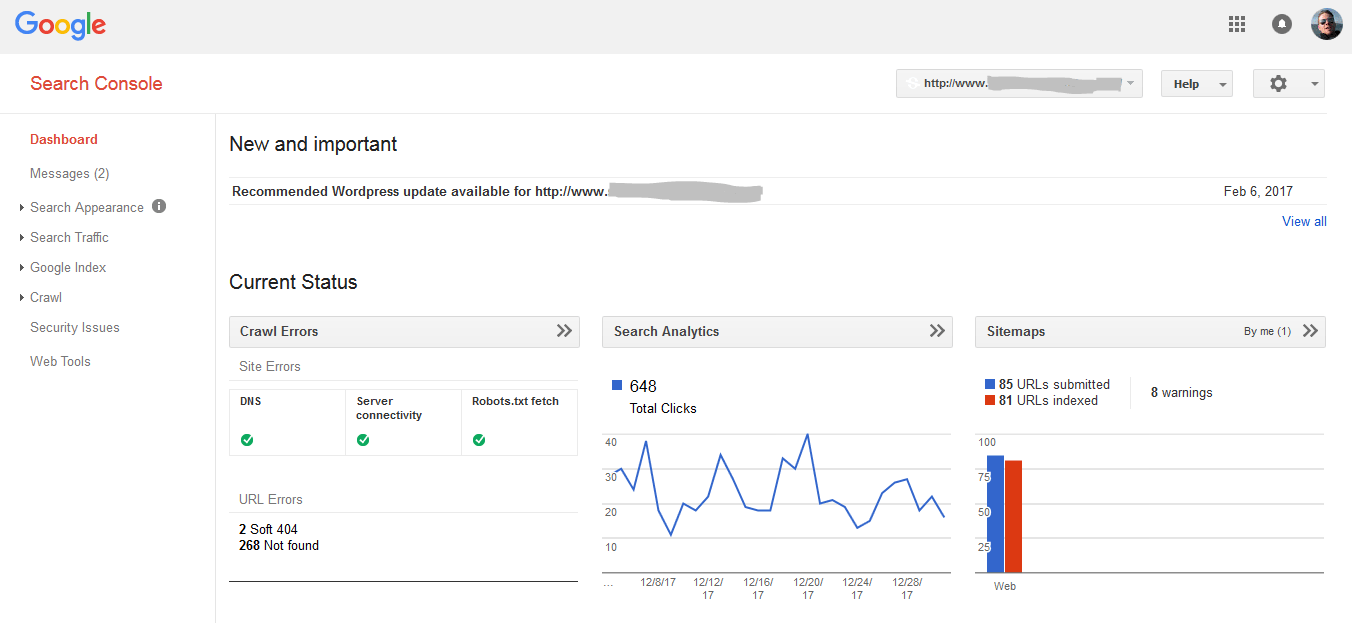Image resolution: width=1352 pixels, height=623 pixels.
Task: Click the DNS site error cell
Action: 287,423
